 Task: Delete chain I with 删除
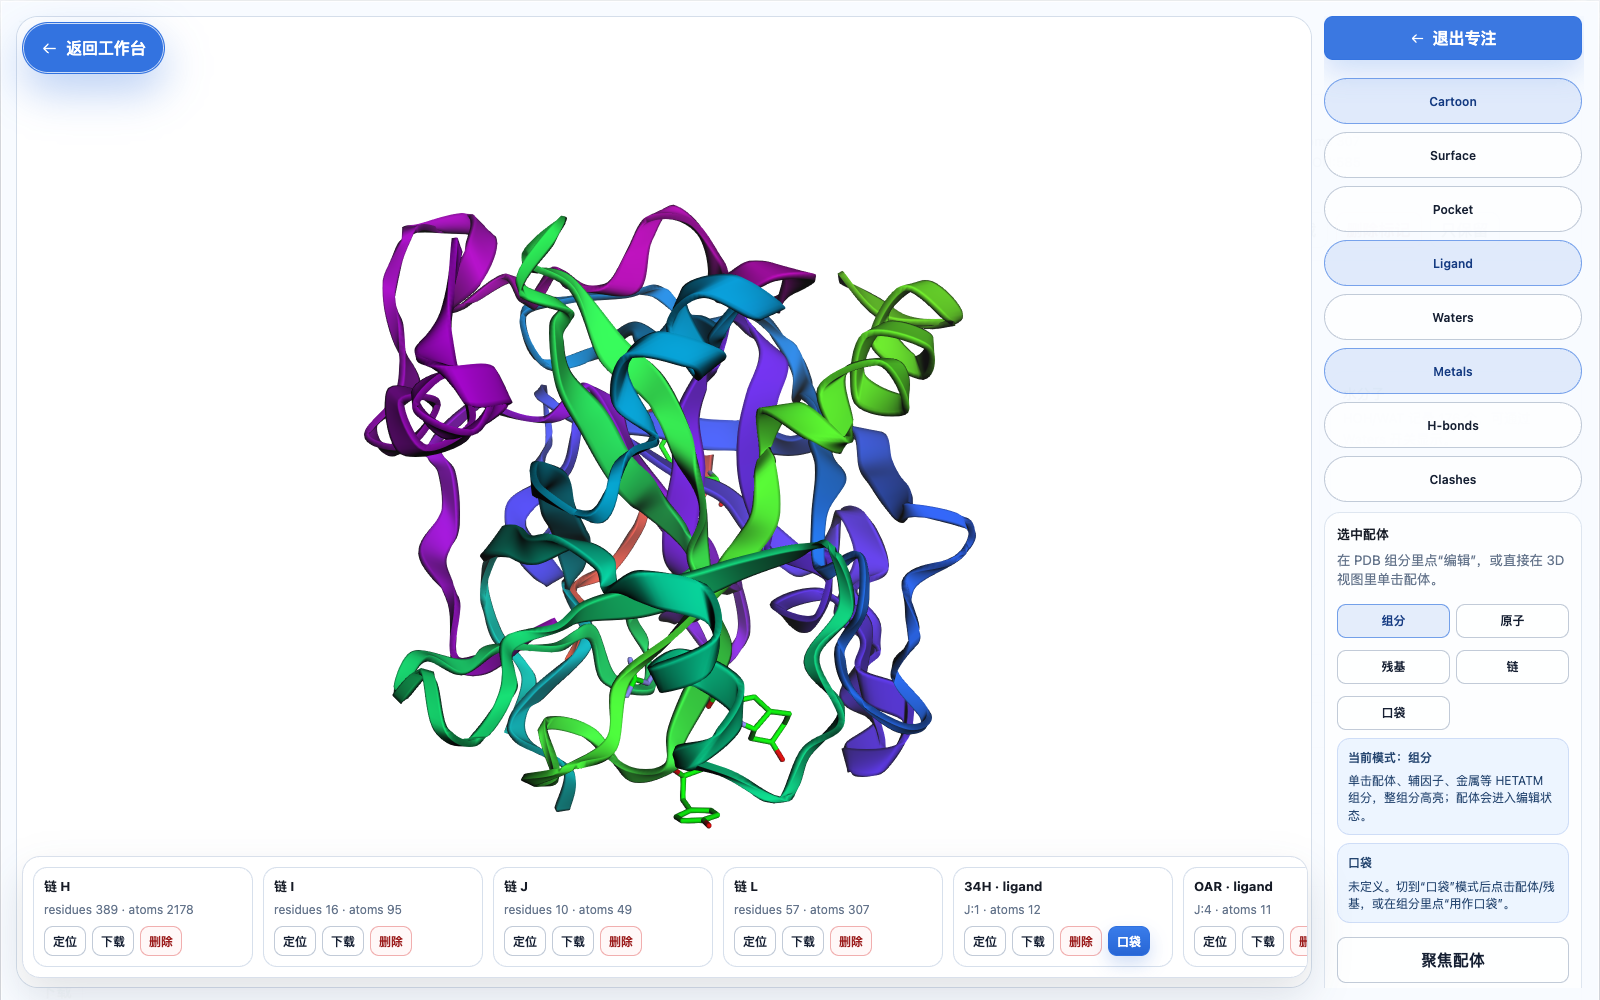(x=391, y=941)
